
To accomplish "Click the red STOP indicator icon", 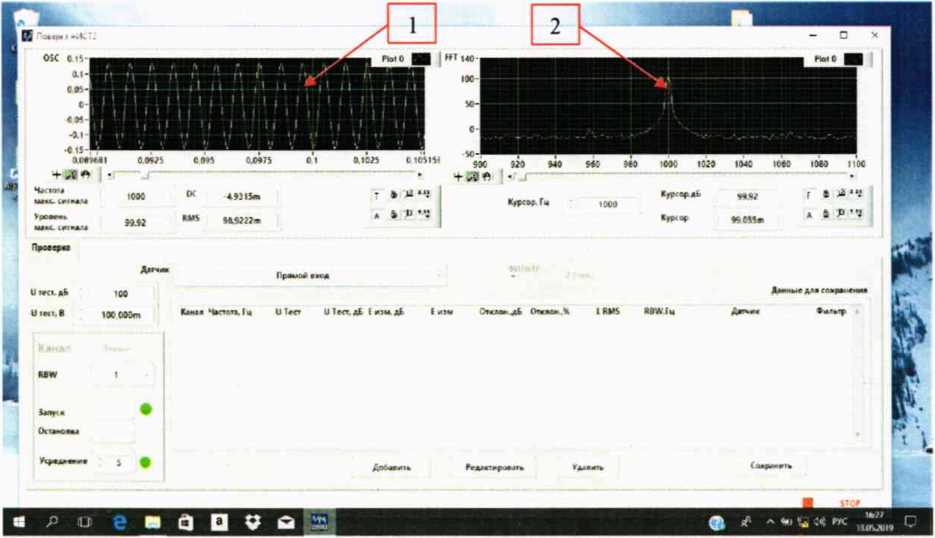I will 807,504.
